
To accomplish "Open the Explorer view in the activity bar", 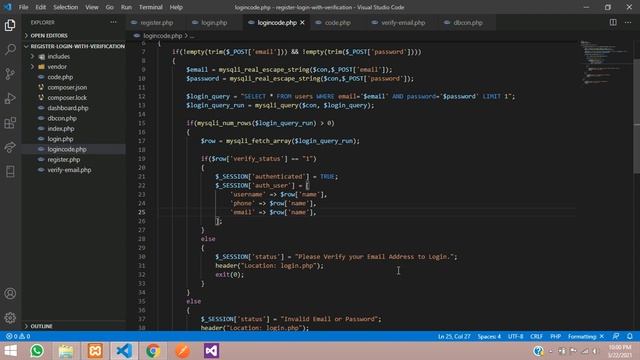I will (10, 25).
